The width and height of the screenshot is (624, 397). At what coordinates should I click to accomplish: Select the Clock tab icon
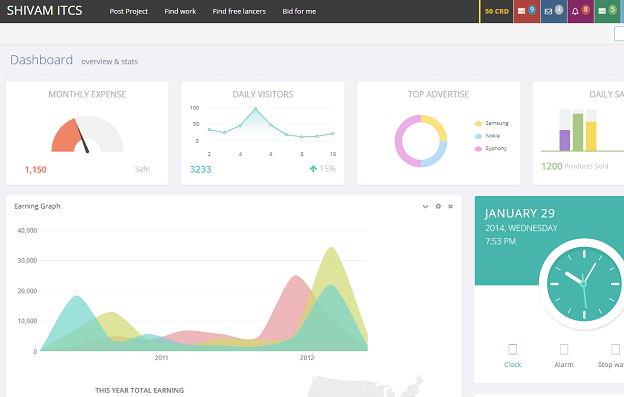coord(513,349)
